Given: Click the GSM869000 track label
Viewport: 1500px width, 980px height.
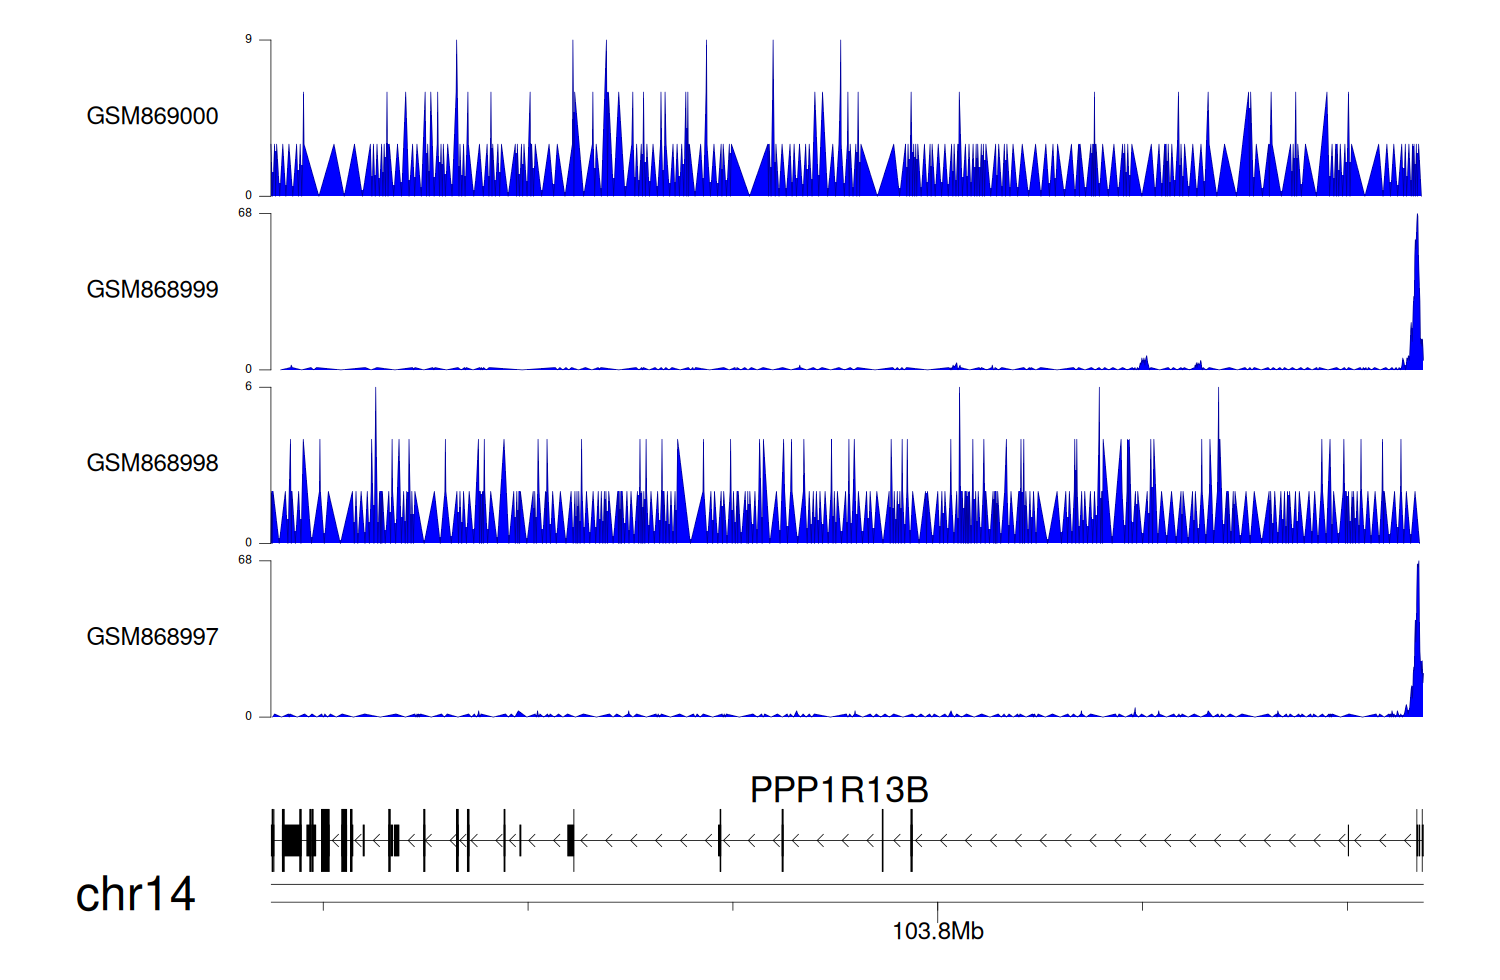Looking at the screenshot, I should tap(152, 116).
